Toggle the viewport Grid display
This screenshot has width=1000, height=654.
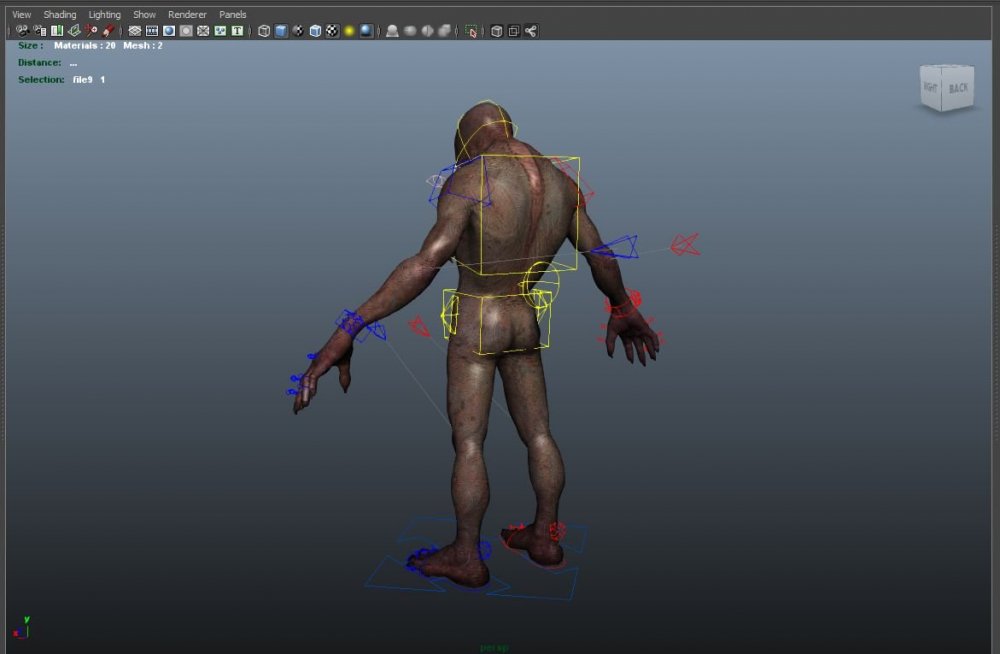tap(135, 31)
